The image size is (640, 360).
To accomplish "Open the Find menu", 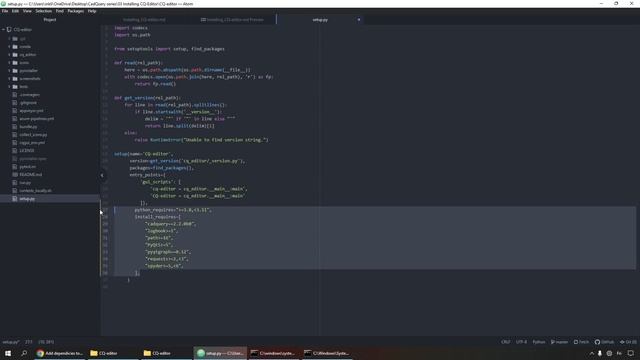I will point(60,11).
